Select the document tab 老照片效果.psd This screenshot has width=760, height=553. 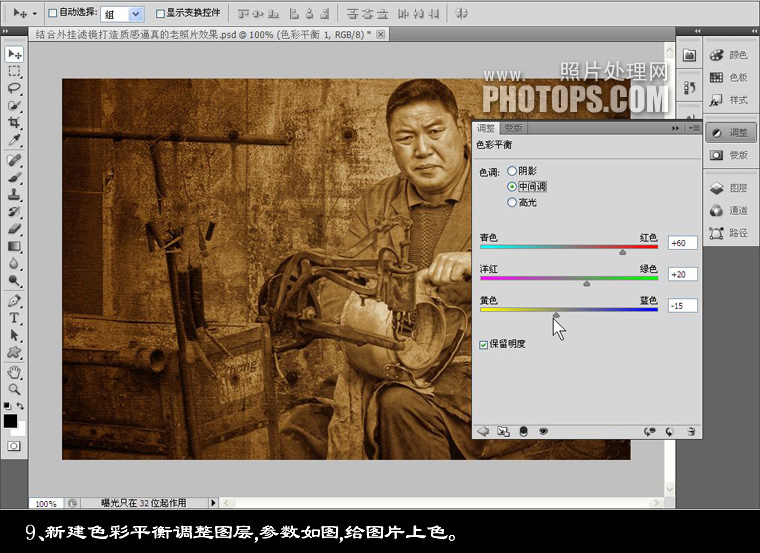204,34
